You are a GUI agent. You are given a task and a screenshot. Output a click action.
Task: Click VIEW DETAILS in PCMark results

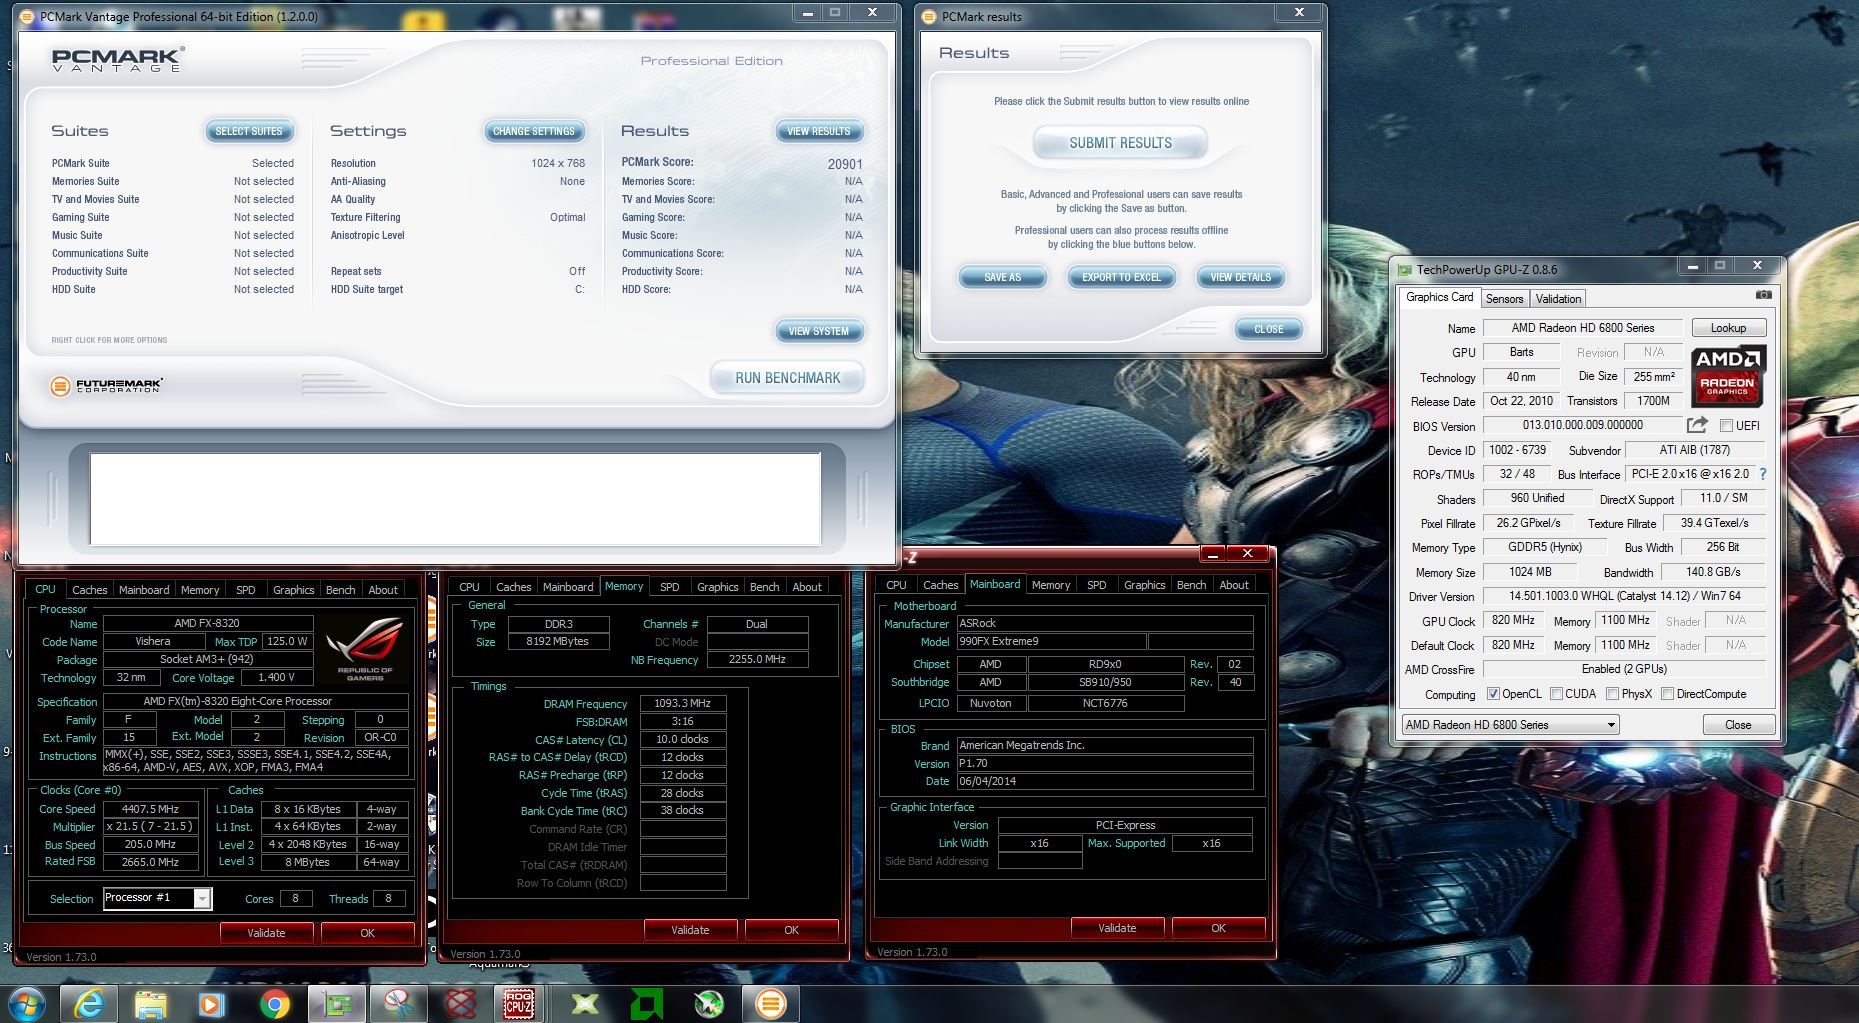tap(1240, 277)
